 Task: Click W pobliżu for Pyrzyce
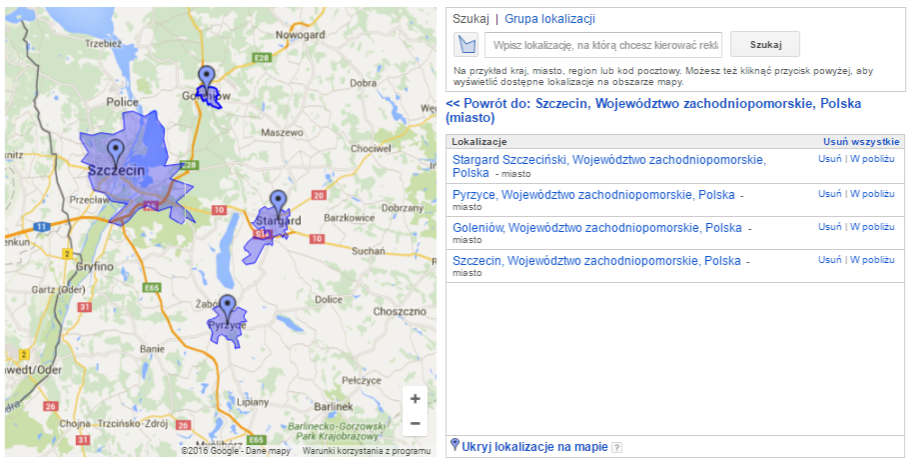pos(872,193)
